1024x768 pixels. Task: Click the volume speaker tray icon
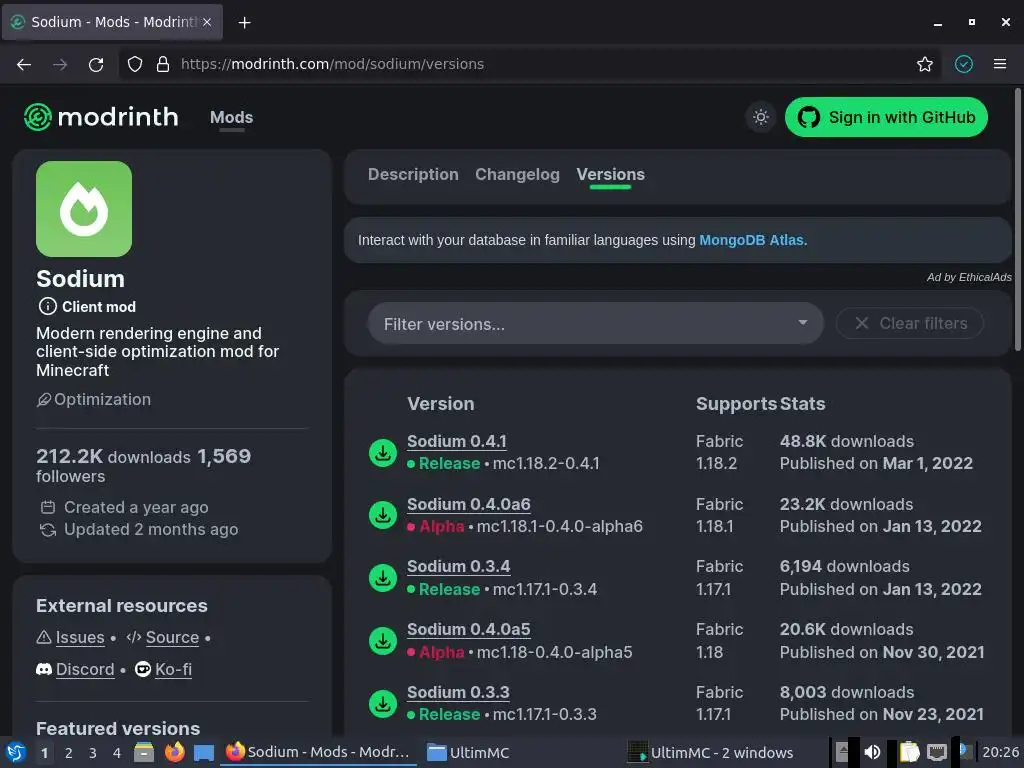[x=872, y=752]
